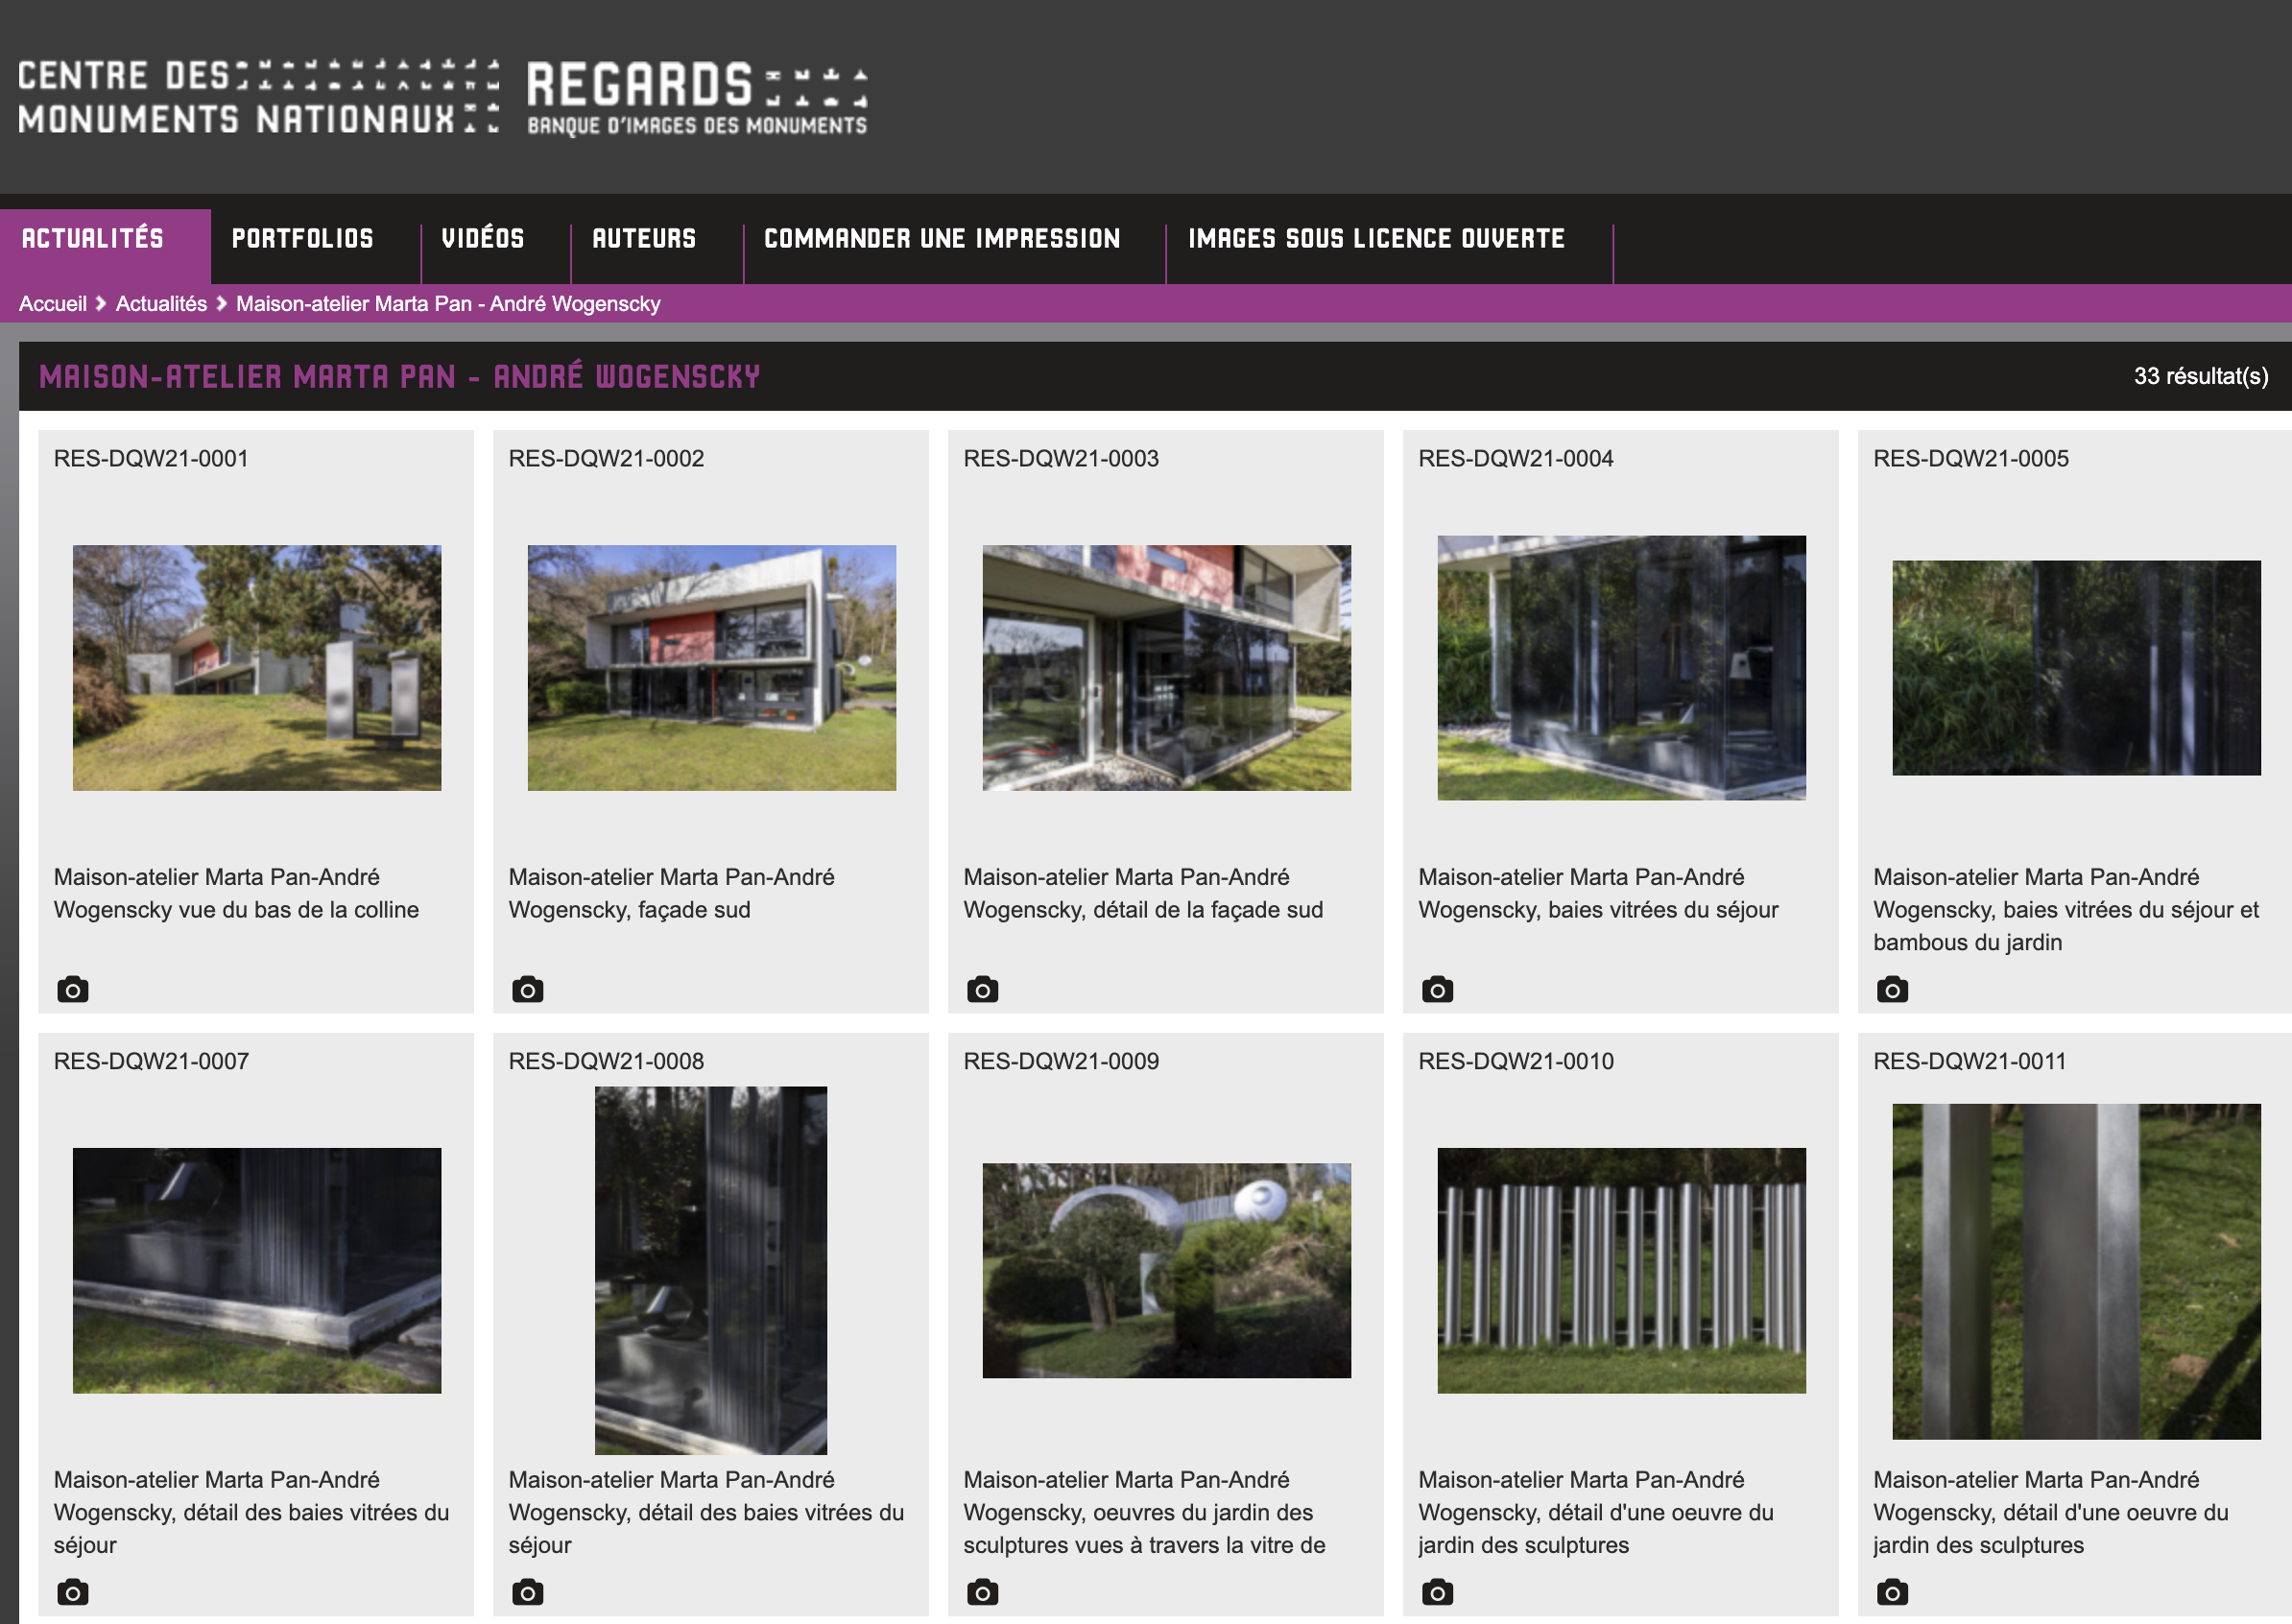2292x1624 pixels.
Task: Click camera icon under RES-DQW21-0009
Action: point(982,1592)
